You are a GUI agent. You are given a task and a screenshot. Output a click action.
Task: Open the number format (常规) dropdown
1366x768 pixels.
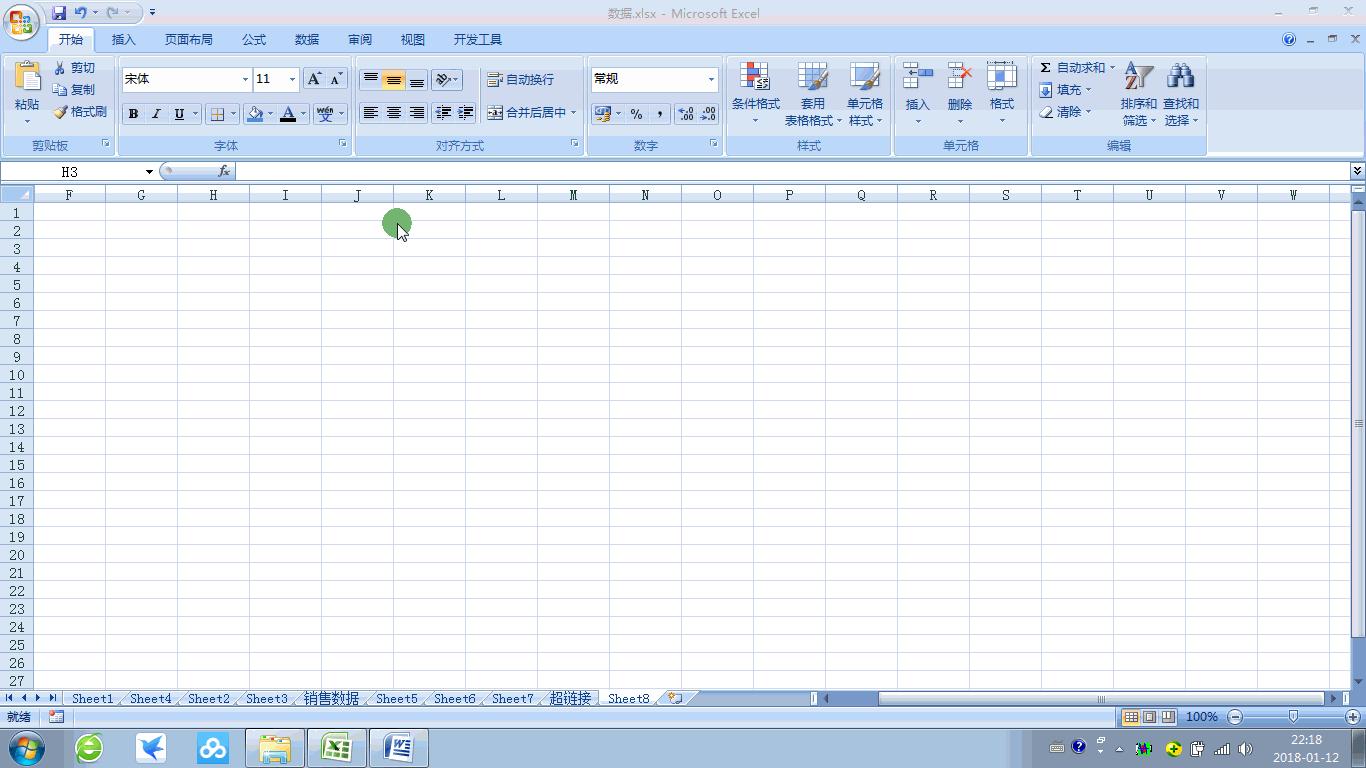coord(709,78)
